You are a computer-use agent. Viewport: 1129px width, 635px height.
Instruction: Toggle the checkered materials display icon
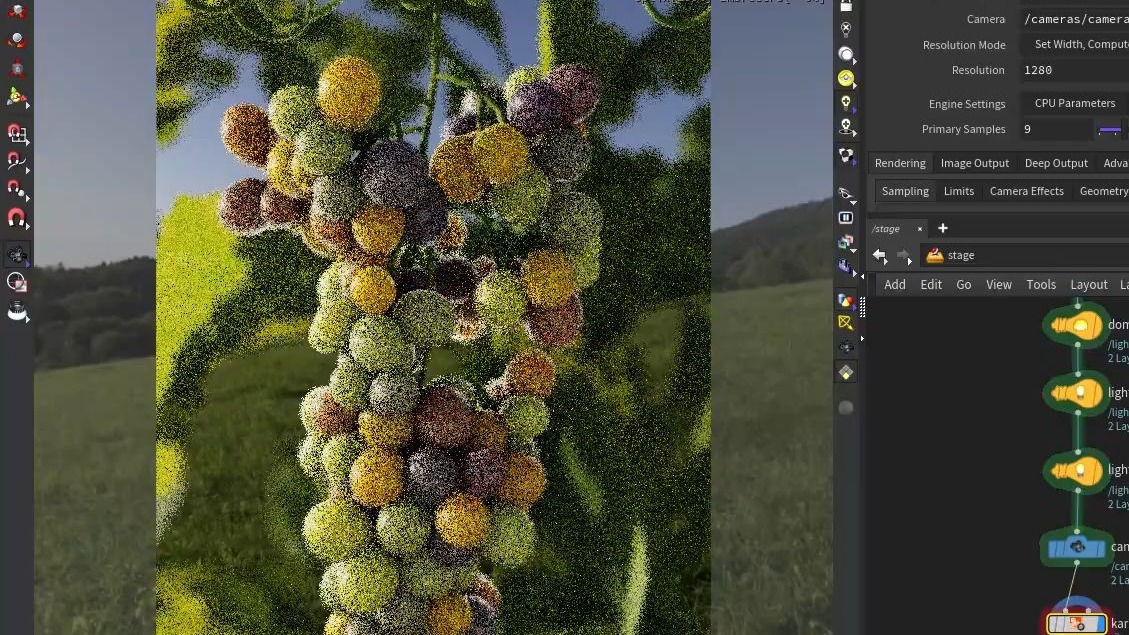(x=846, y=156)
